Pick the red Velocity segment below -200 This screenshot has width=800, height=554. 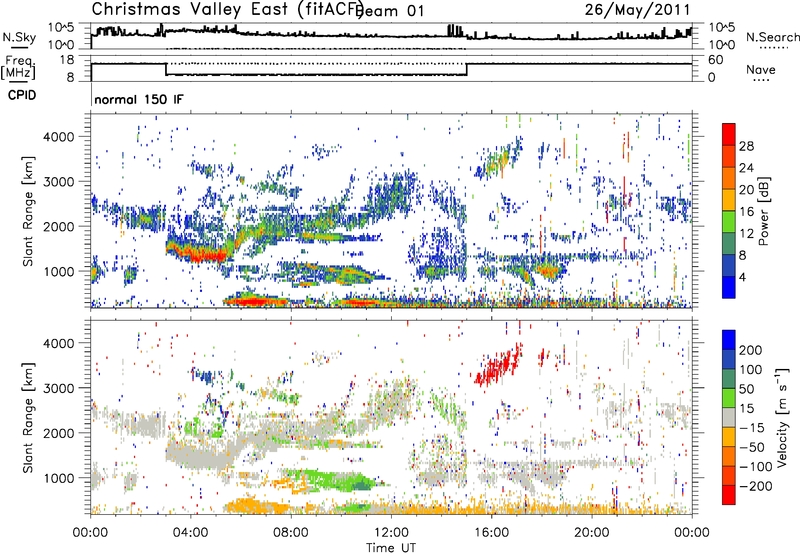click(729, 495)
